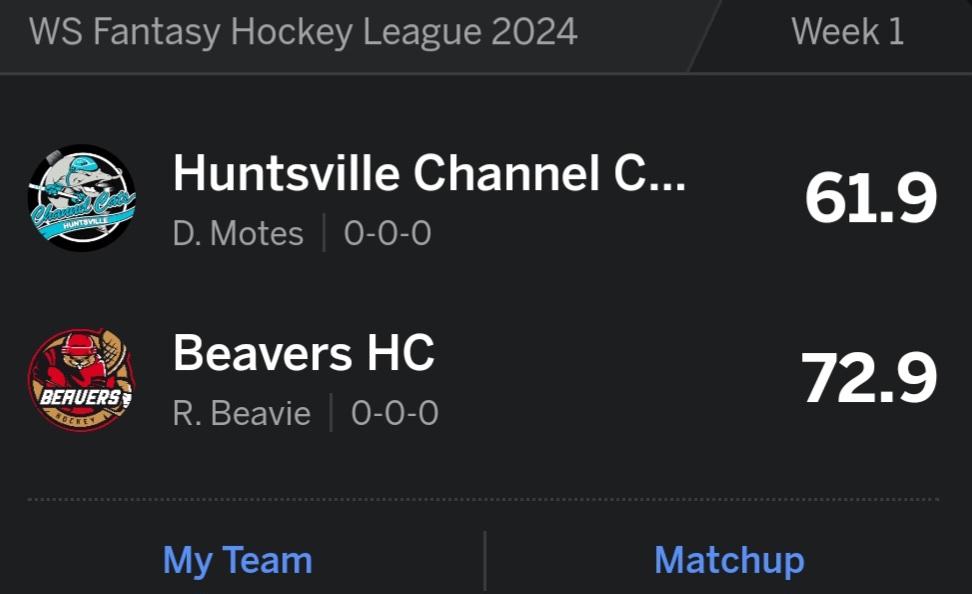Click manager name R. Beavie
Screen dimensions: 972x594
coord(241,413)
